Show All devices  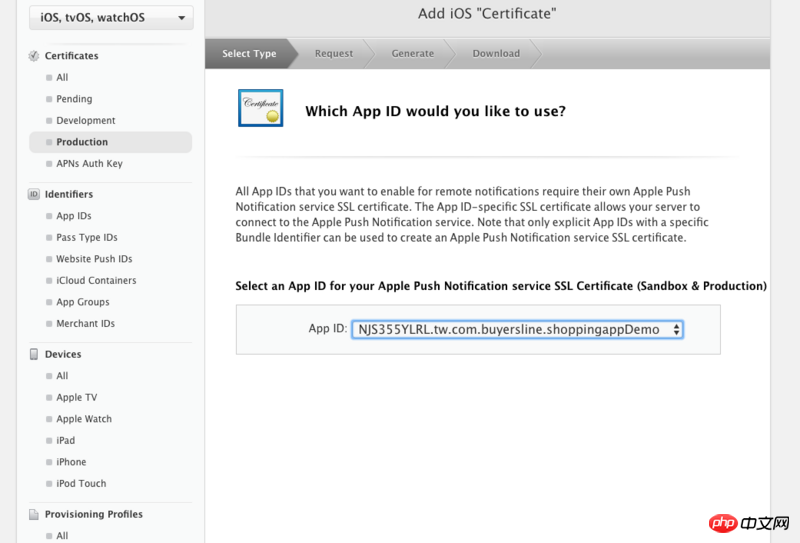pyautogui.click(x=62, y=376)
